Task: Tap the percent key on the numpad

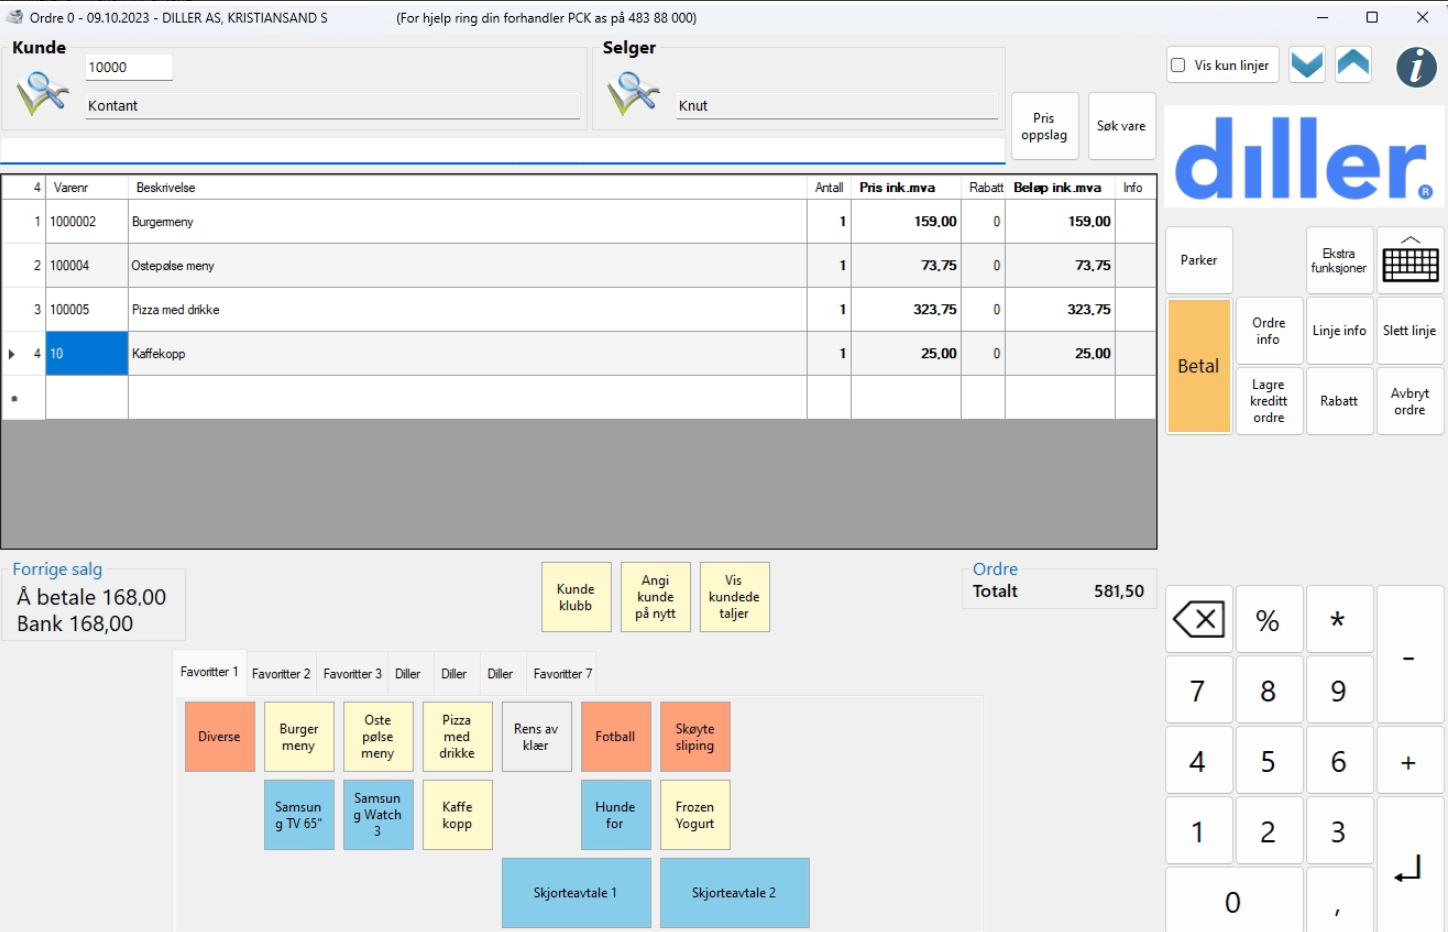Action: [1268, 621]
